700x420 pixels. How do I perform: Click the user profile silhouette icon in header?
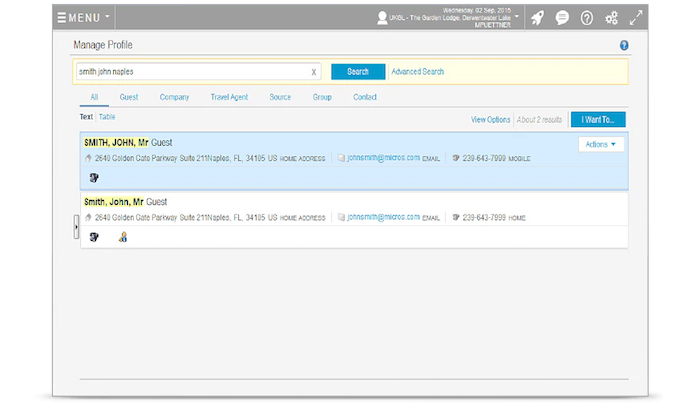tap(381, 18)
